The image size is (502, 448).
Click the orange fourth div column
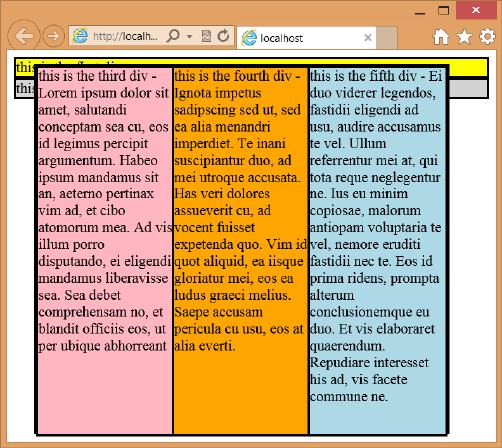[240, 251]
